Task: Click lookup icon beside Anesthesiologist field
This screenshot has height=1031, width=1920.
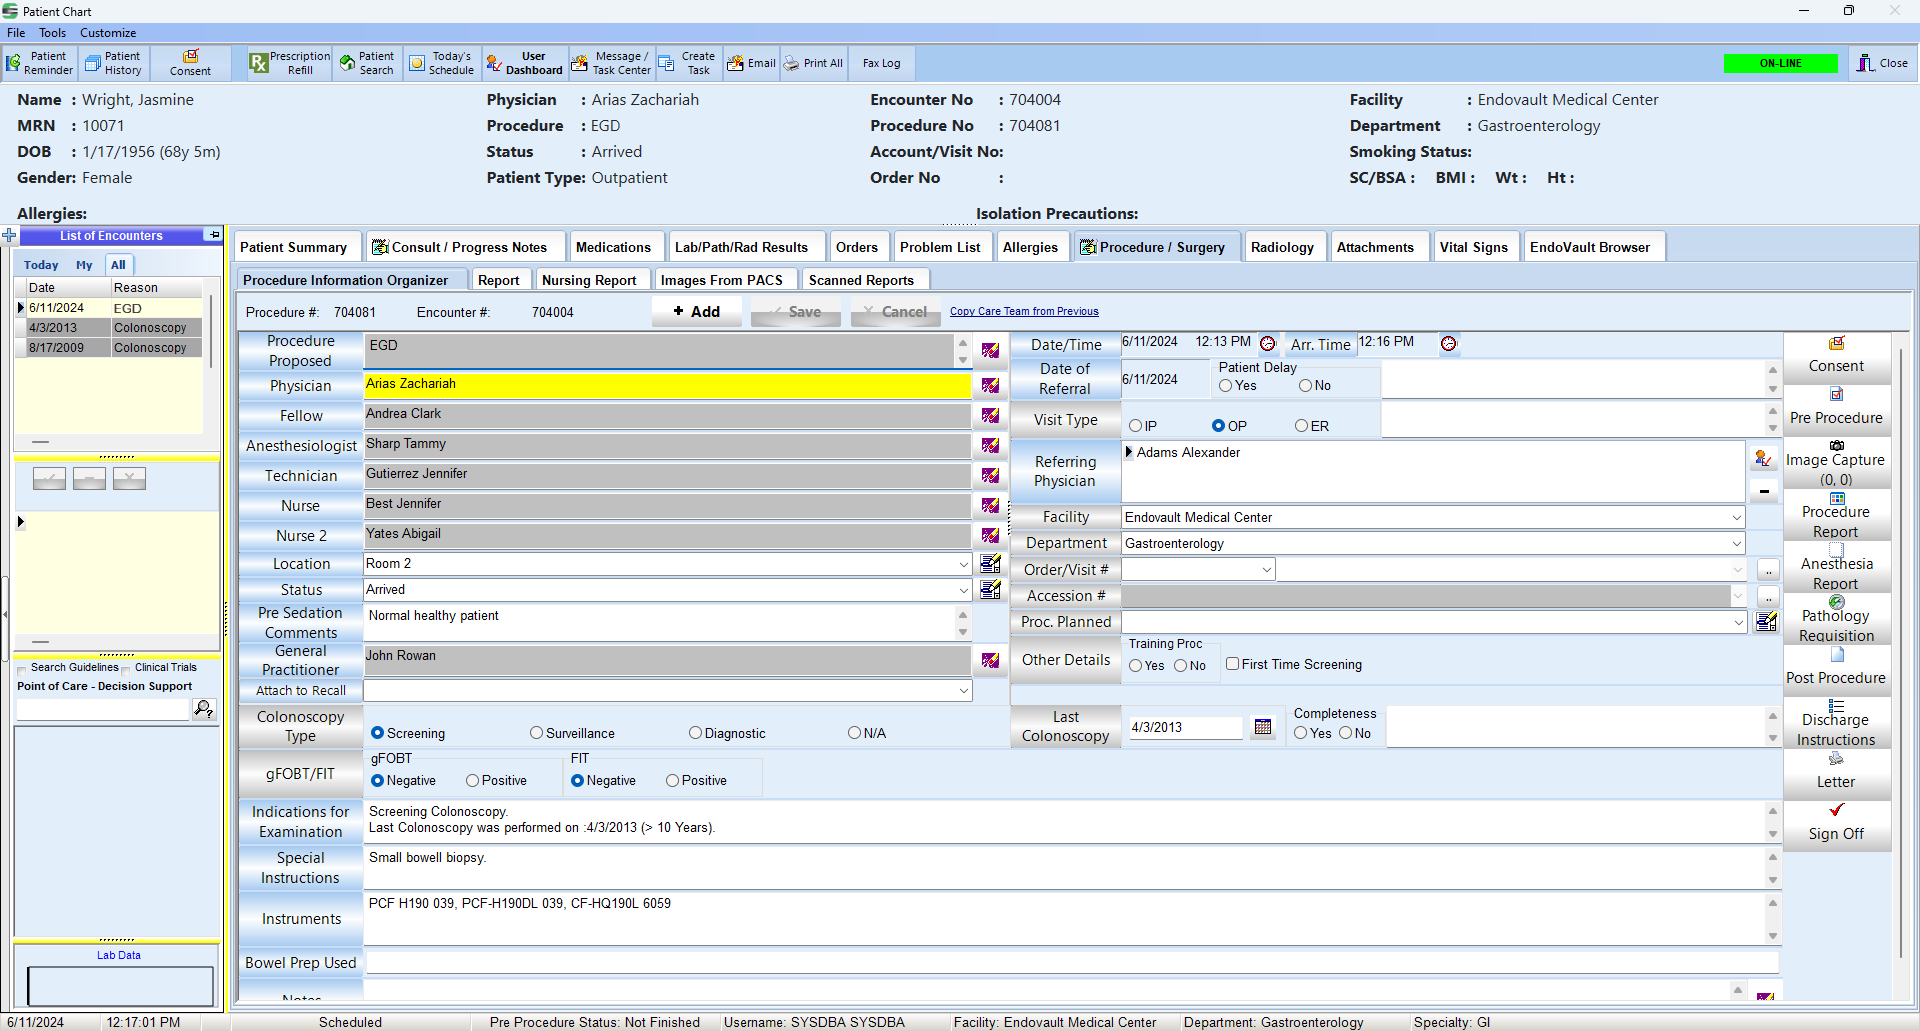Action: 990,446
